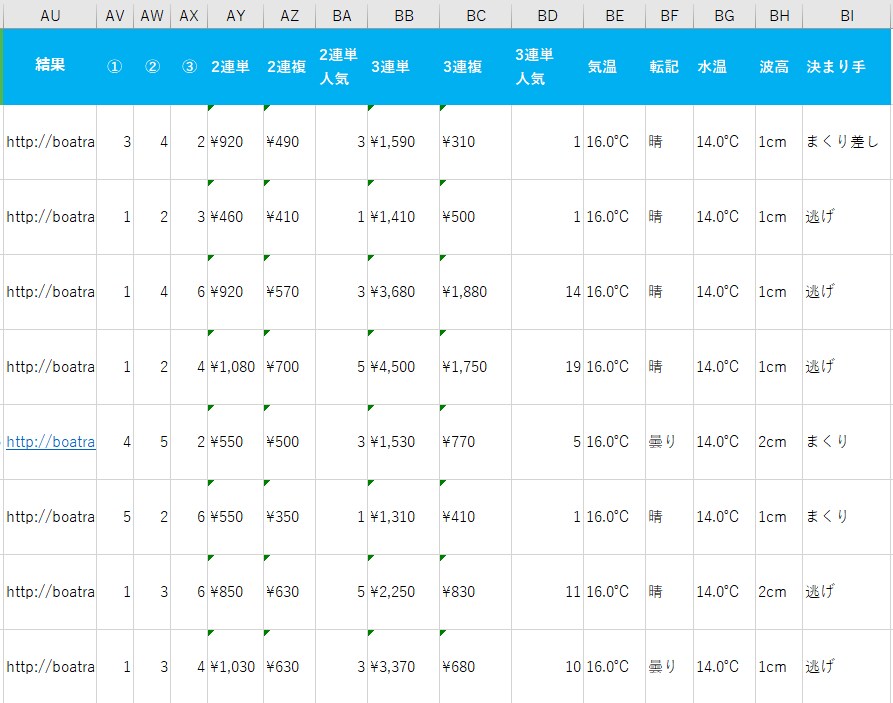Click the cell with ¥1,080
893x703 pixels.
point(236,367)
